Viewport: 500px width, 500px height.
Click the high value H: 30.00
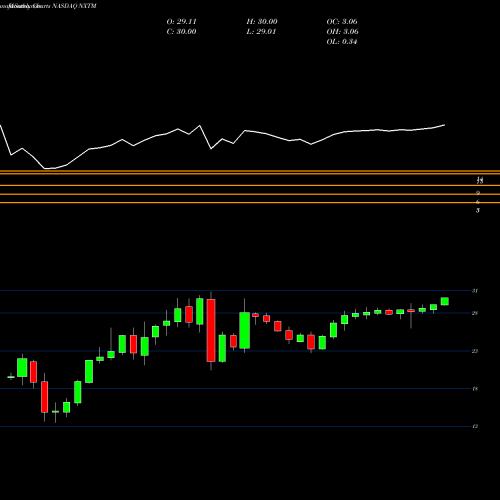(x=262, y=22)
